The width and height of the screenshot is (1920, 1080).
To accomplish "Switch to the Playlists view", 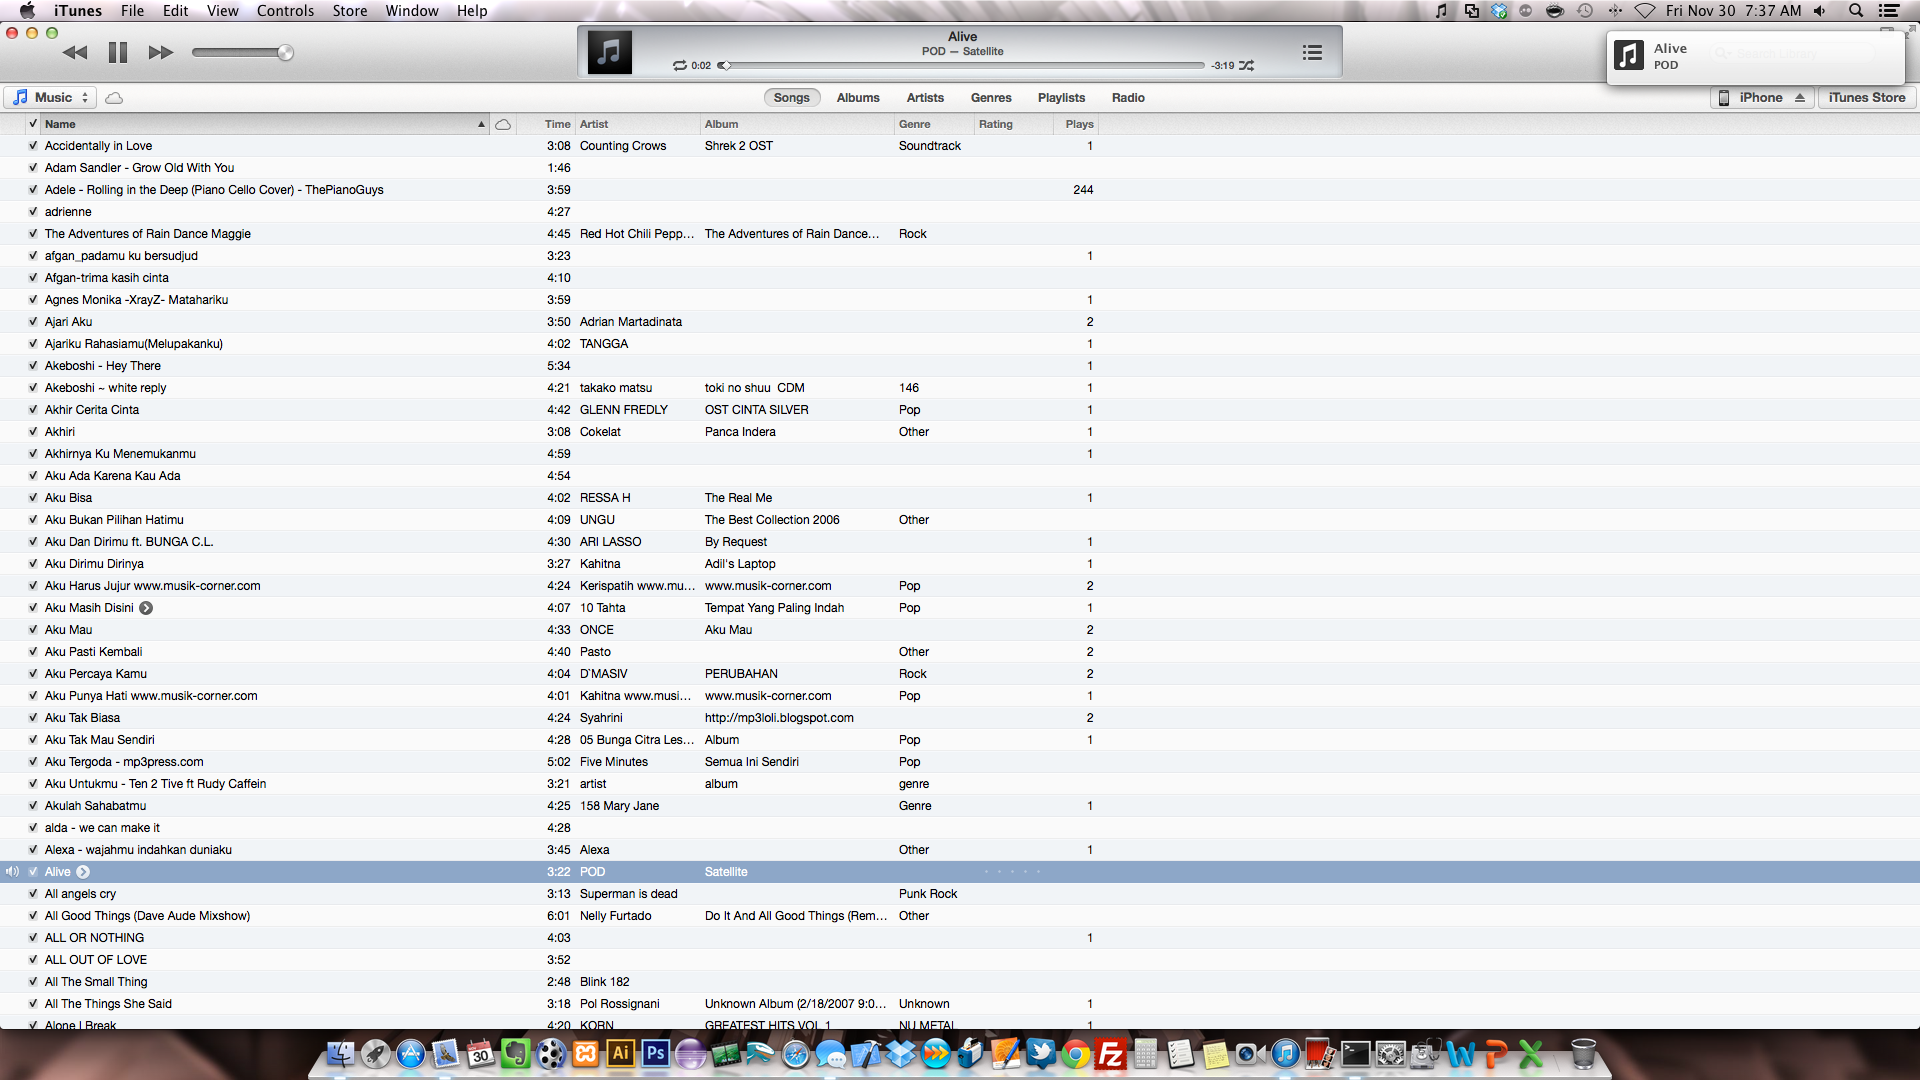I will tap(1061, 97).
